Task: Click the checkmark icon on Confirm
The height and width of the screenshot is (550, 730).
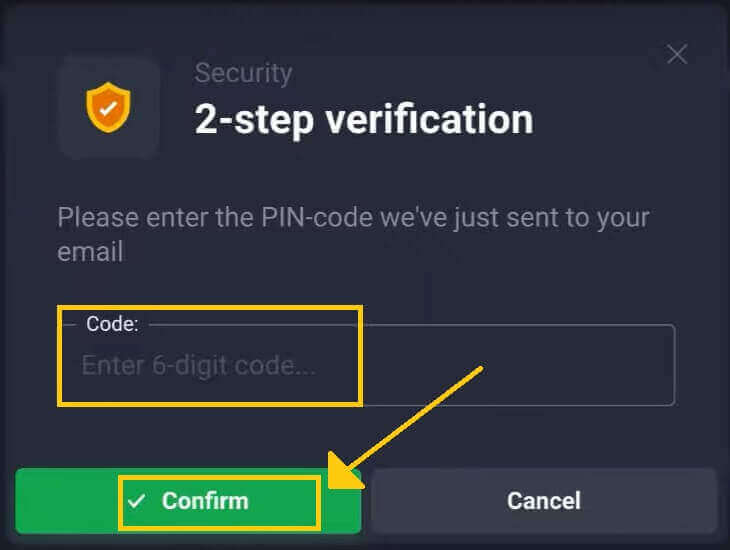Action: [x=138, y=500]
